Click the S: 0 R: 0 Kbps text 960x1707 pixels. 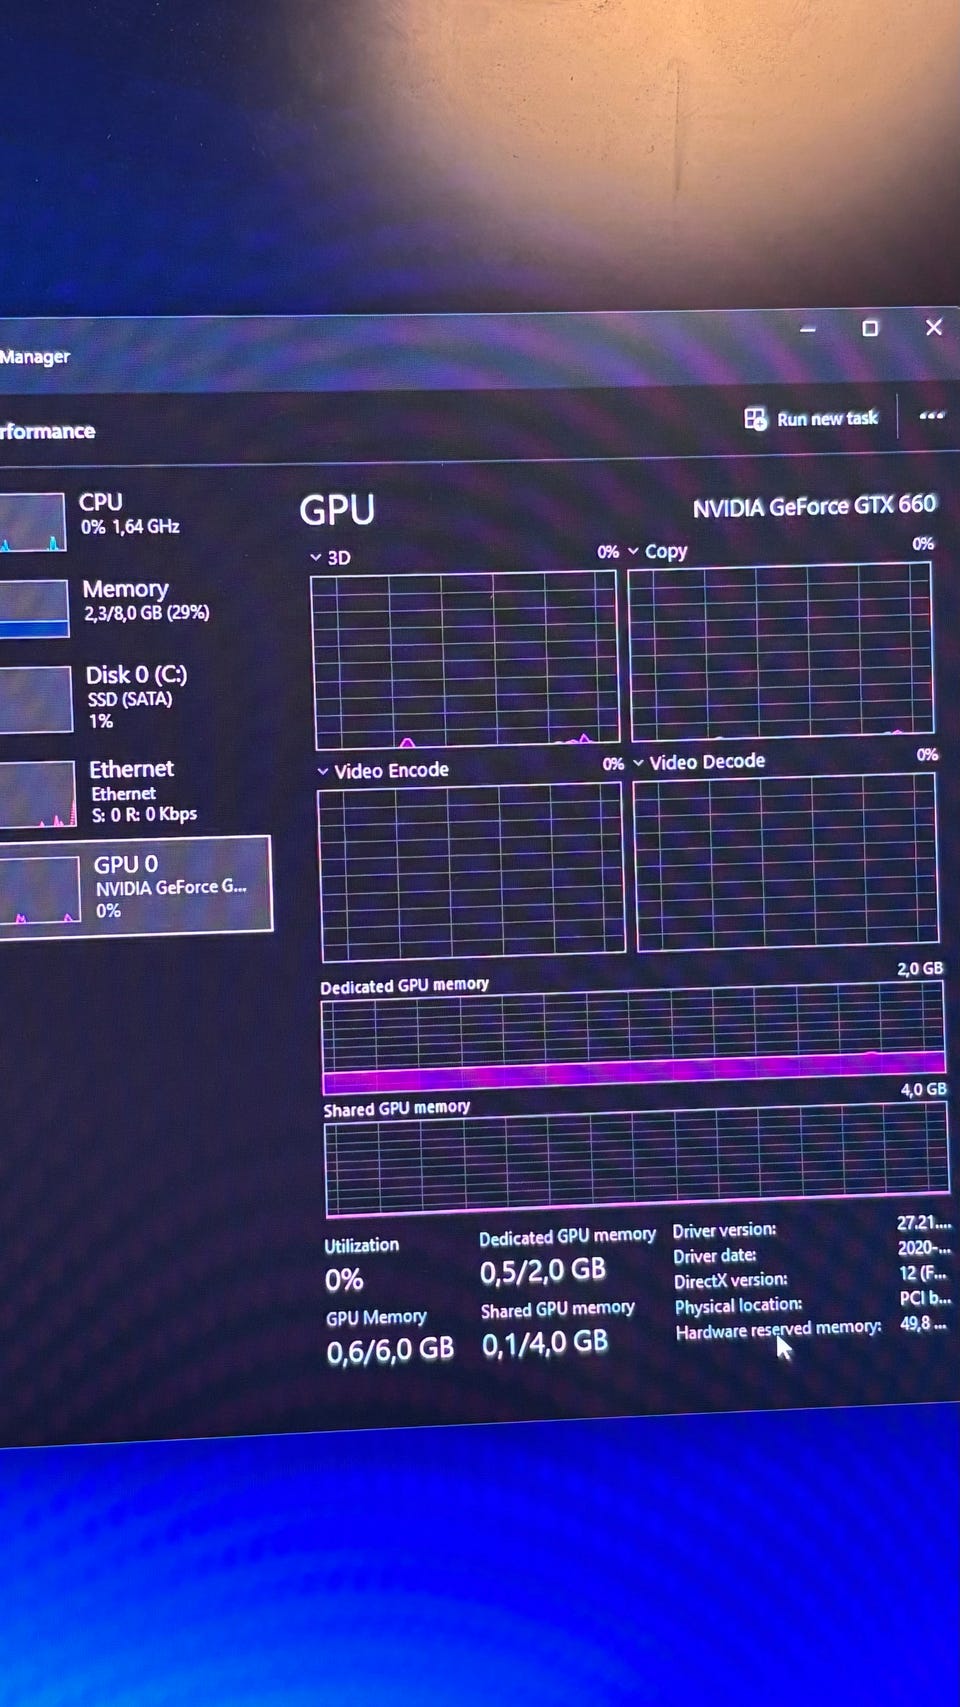(145, 814)
